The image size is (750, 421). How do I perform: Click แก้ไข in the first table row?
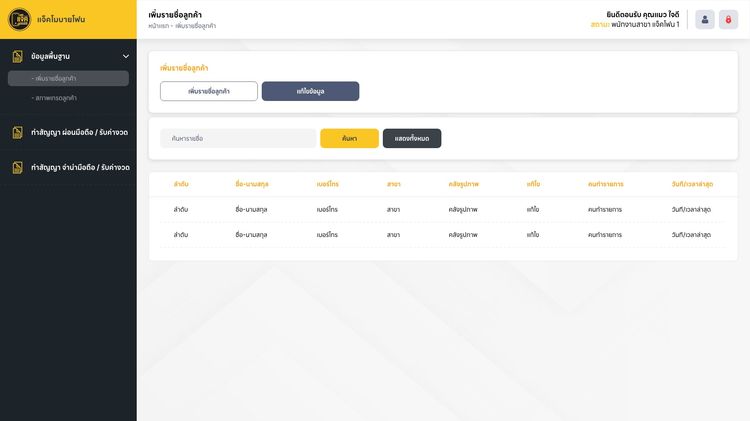click(x=533, y=209)
